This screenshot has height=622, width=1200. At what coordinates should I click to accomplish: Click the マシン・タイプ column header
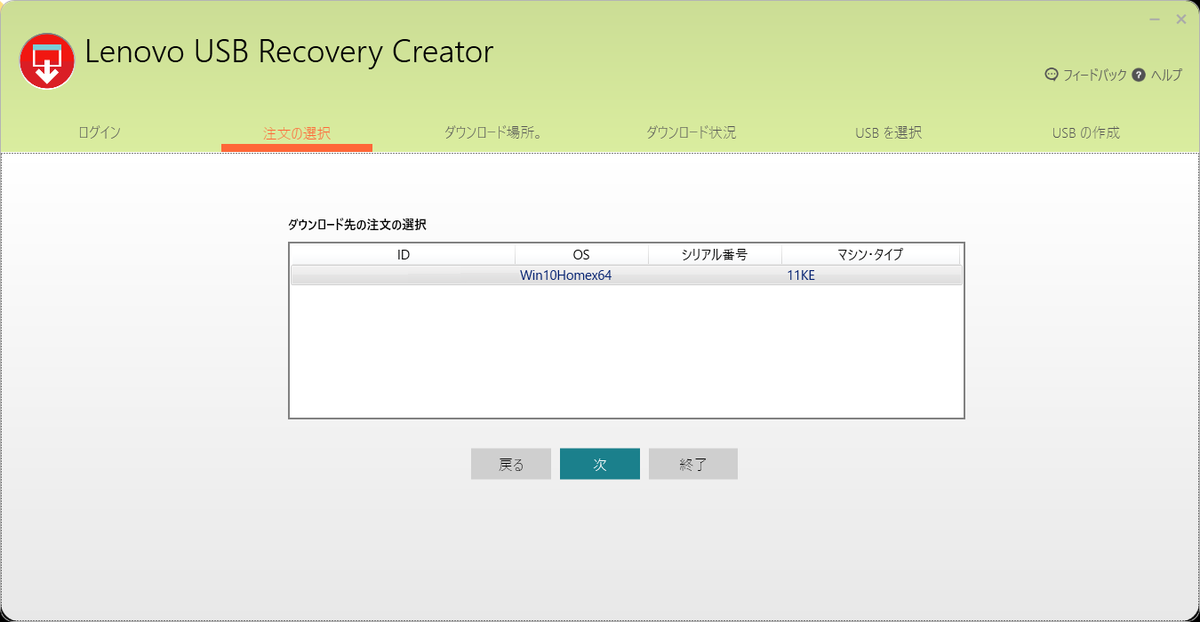[x=870, y=254]
